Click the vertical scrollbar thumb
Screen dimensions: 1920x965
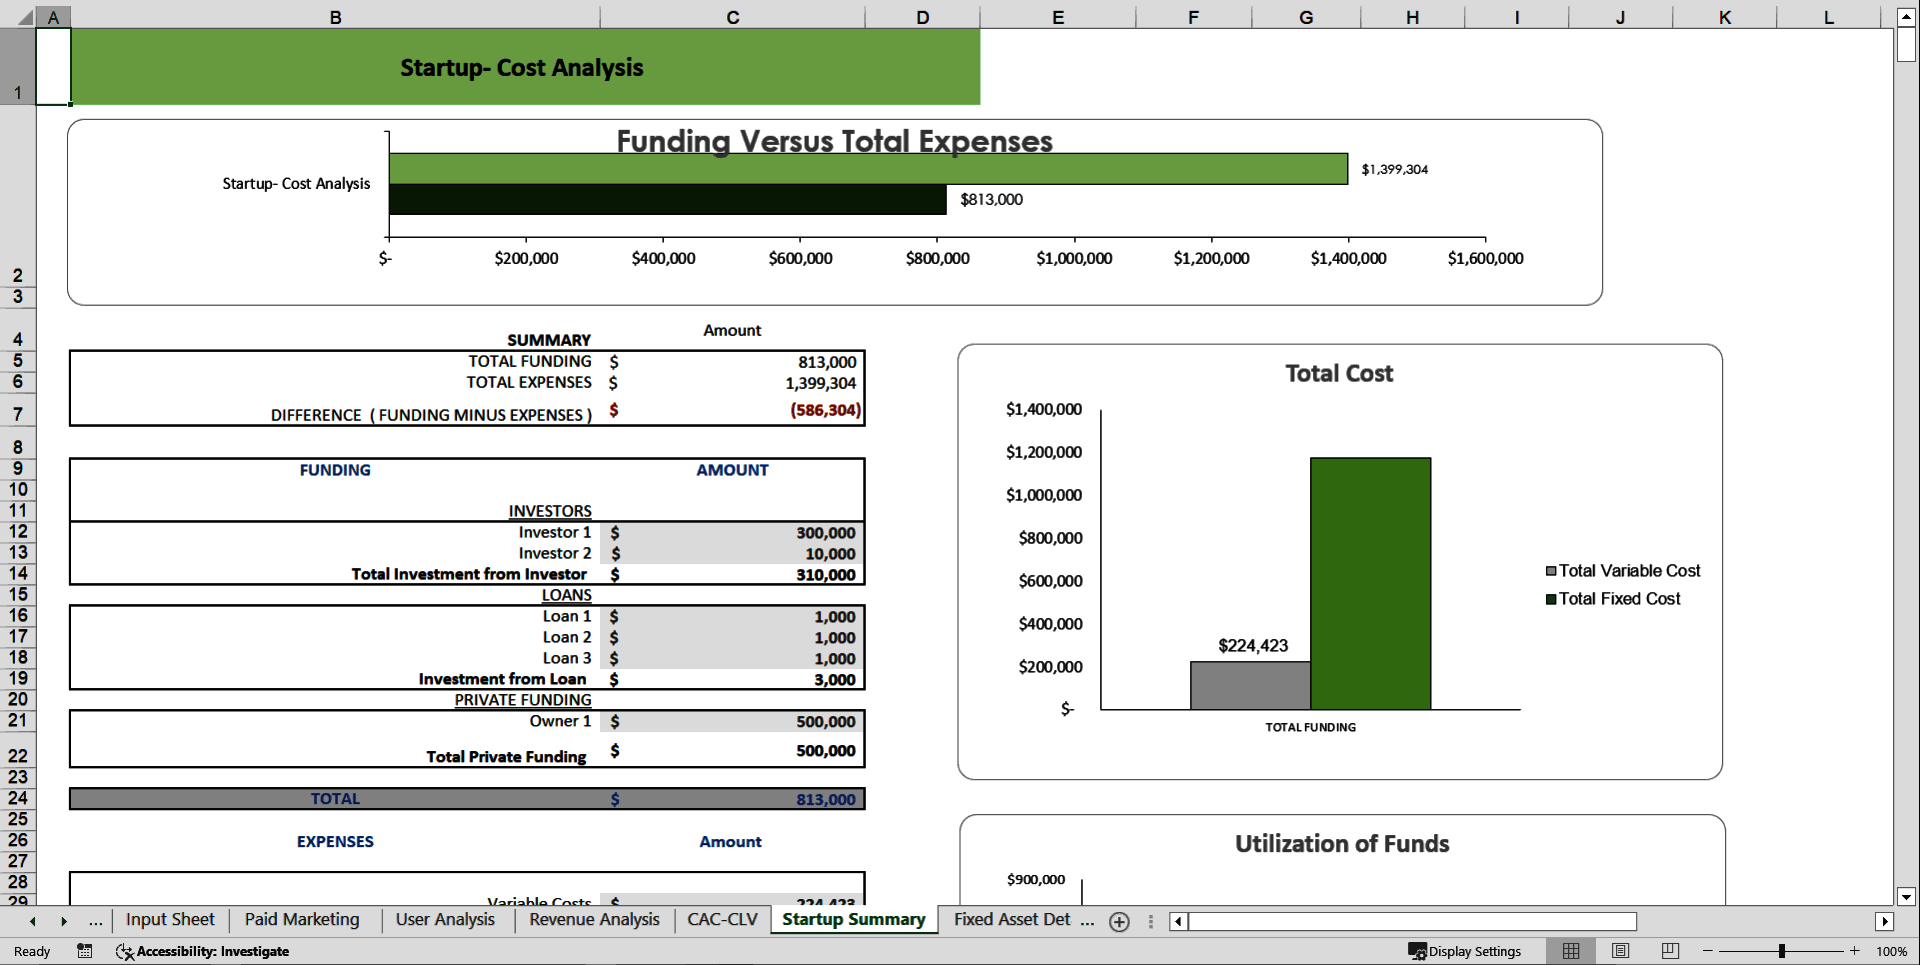click(1906, 44)
